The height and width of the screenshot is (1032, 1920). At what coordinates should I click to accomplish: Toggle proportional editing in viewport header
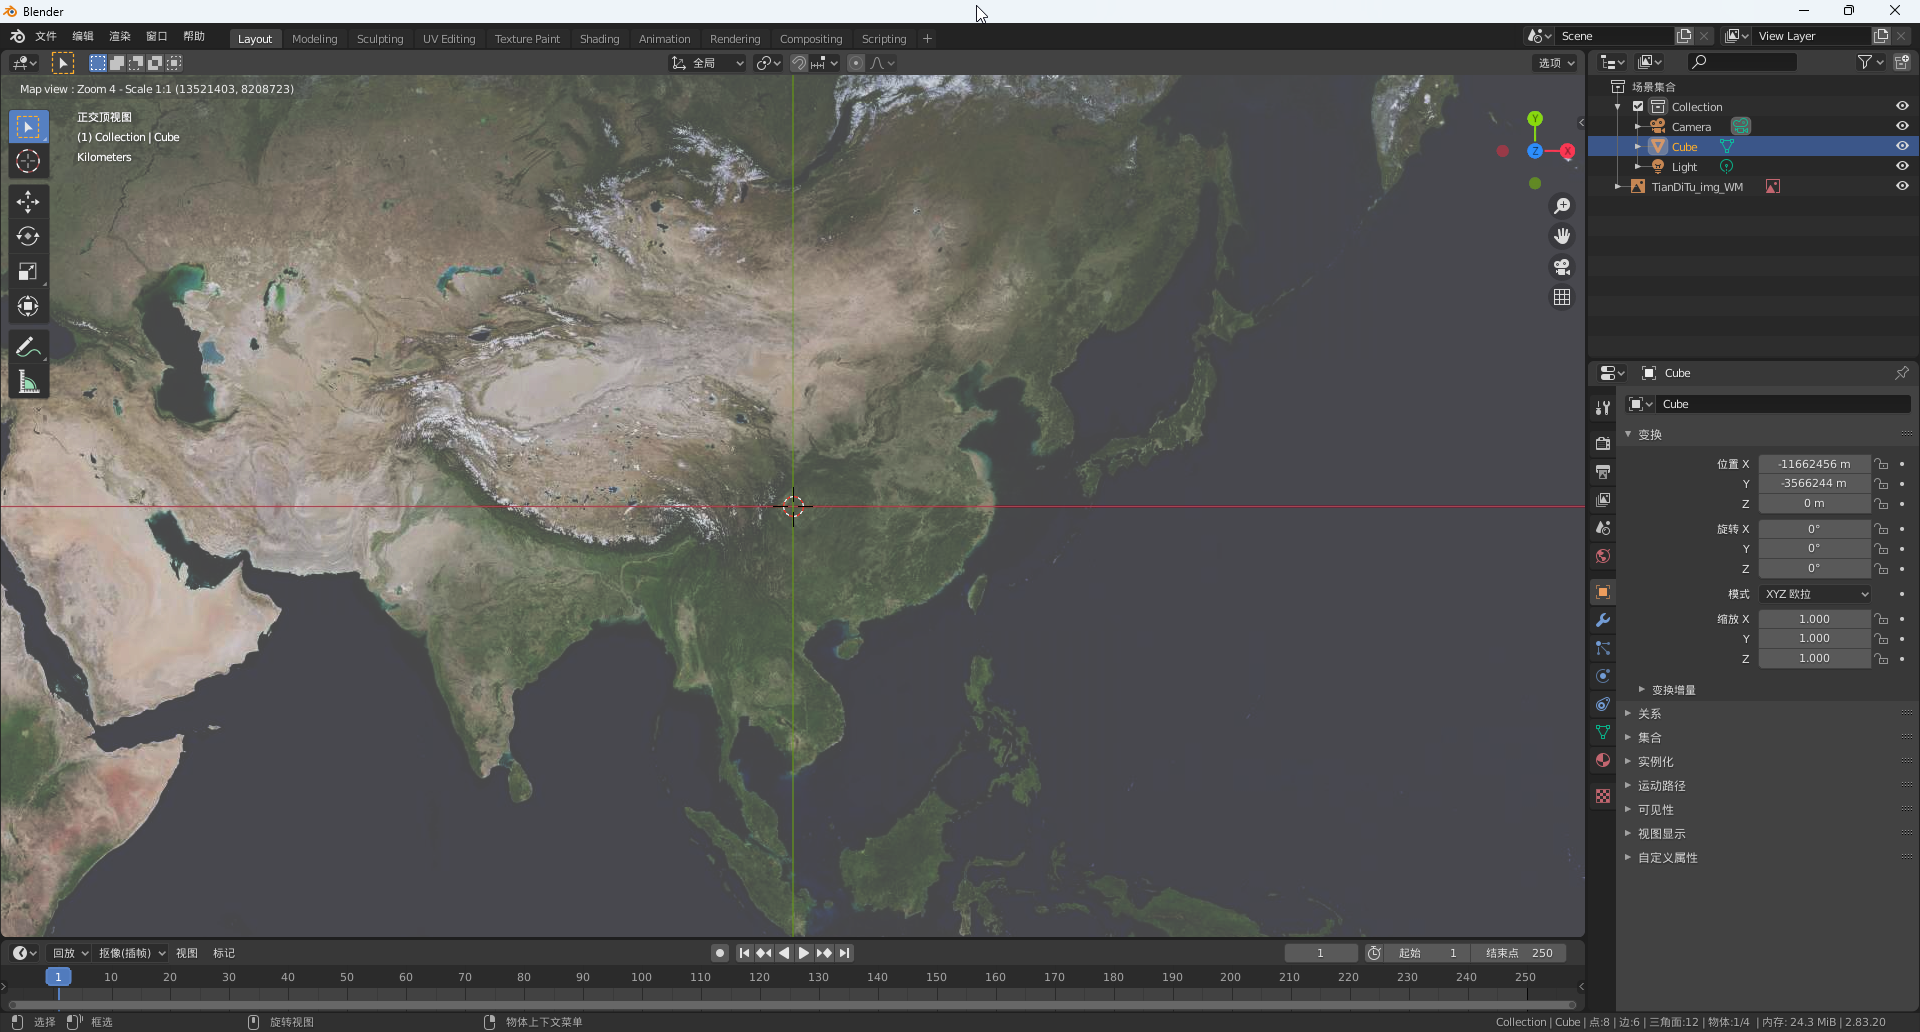856,63
